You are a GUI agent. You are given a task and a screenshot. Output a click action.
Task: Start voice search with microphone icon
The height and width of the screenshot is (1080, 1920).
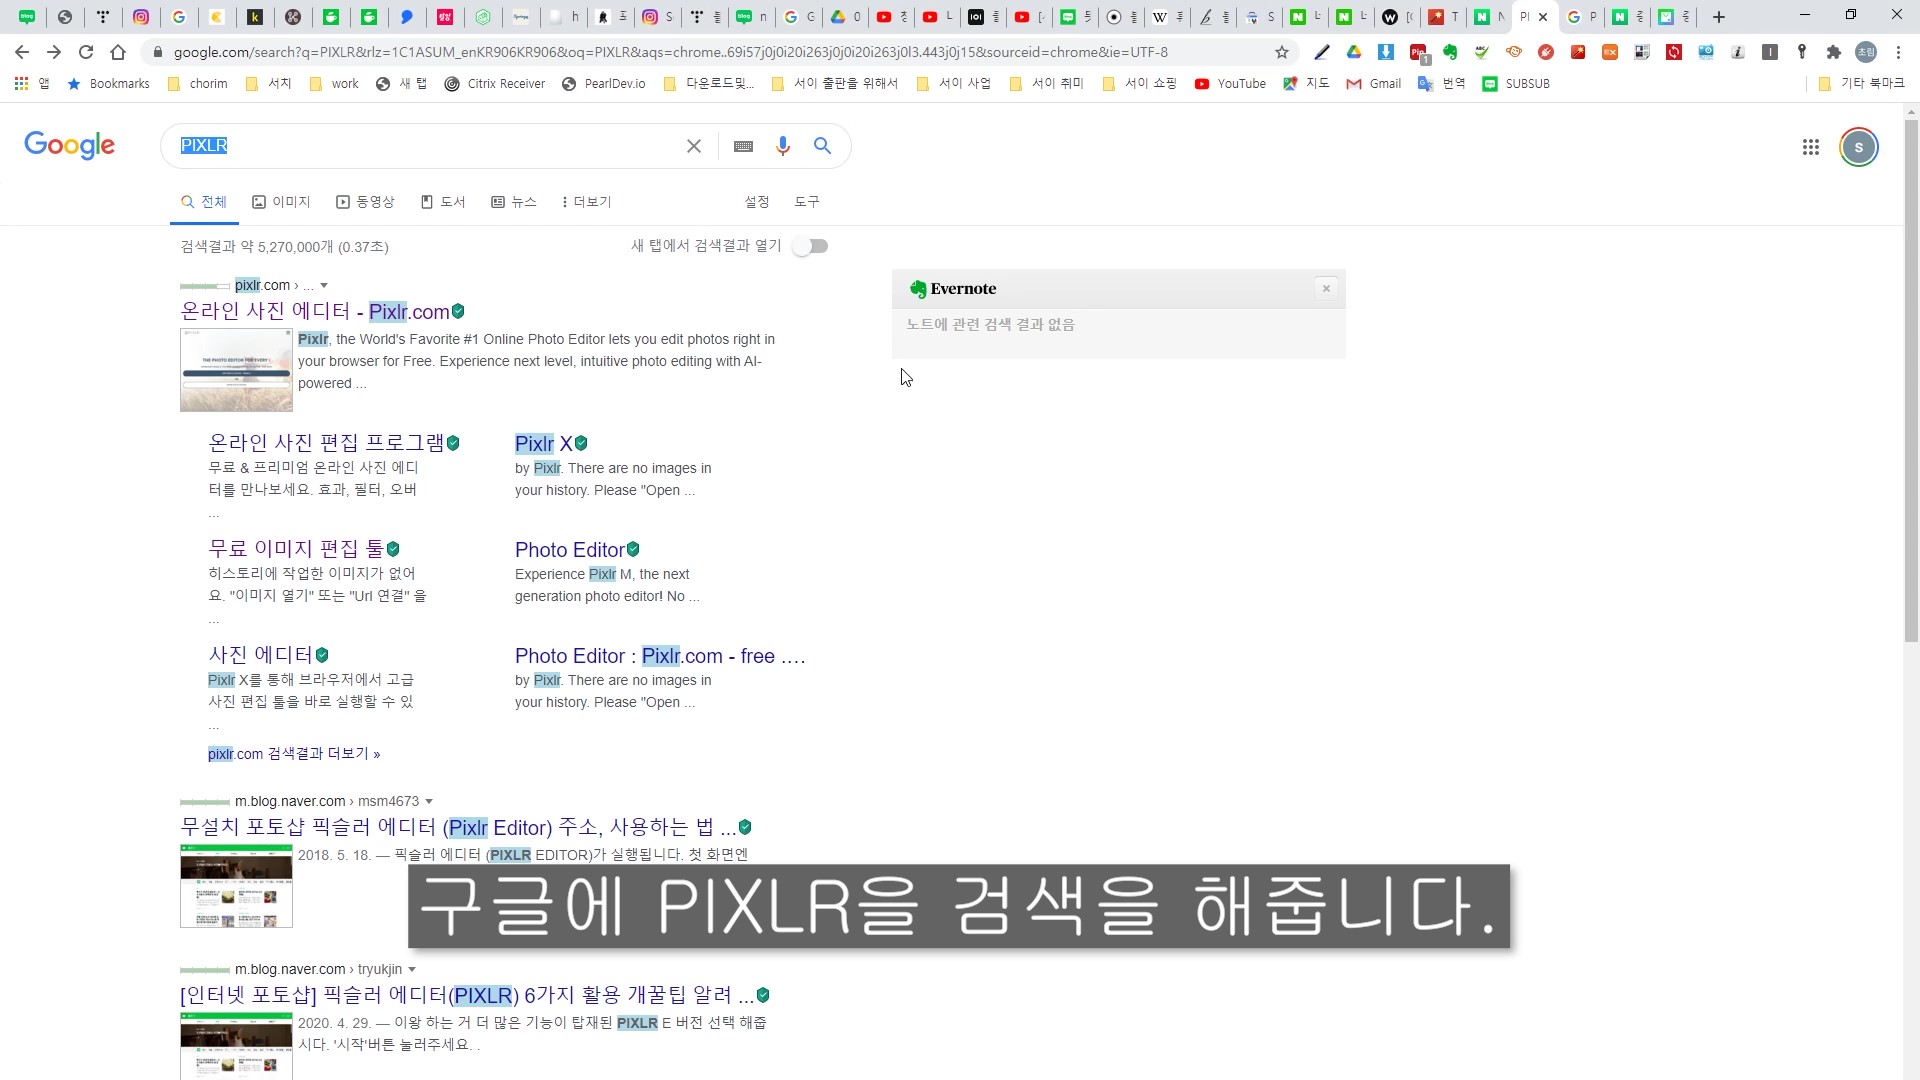click(783, 146)
